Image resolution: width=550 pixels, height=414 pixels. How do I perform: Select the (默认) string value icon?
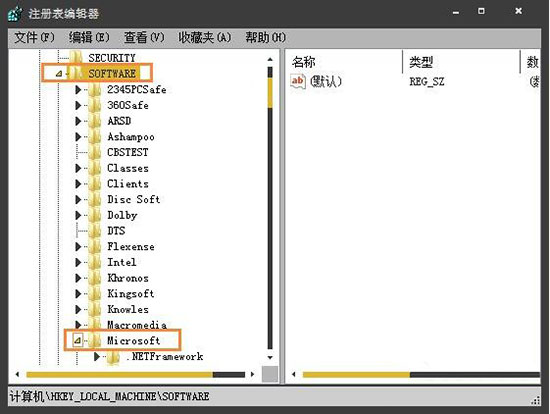click(297, 81)
